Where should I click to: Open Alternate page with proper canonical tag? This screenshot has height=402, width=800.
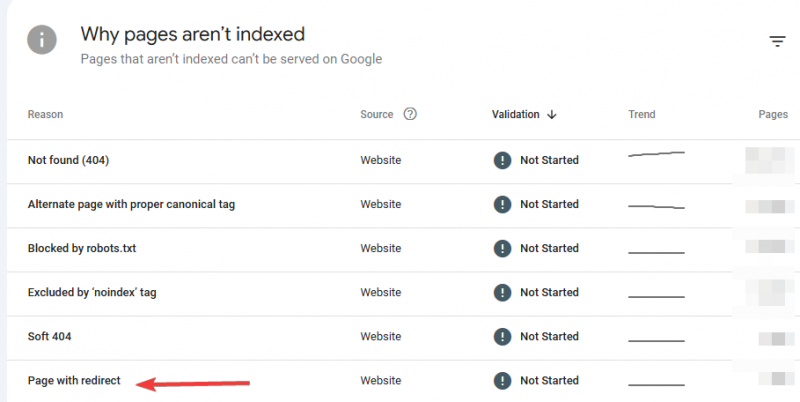point(131,204)
